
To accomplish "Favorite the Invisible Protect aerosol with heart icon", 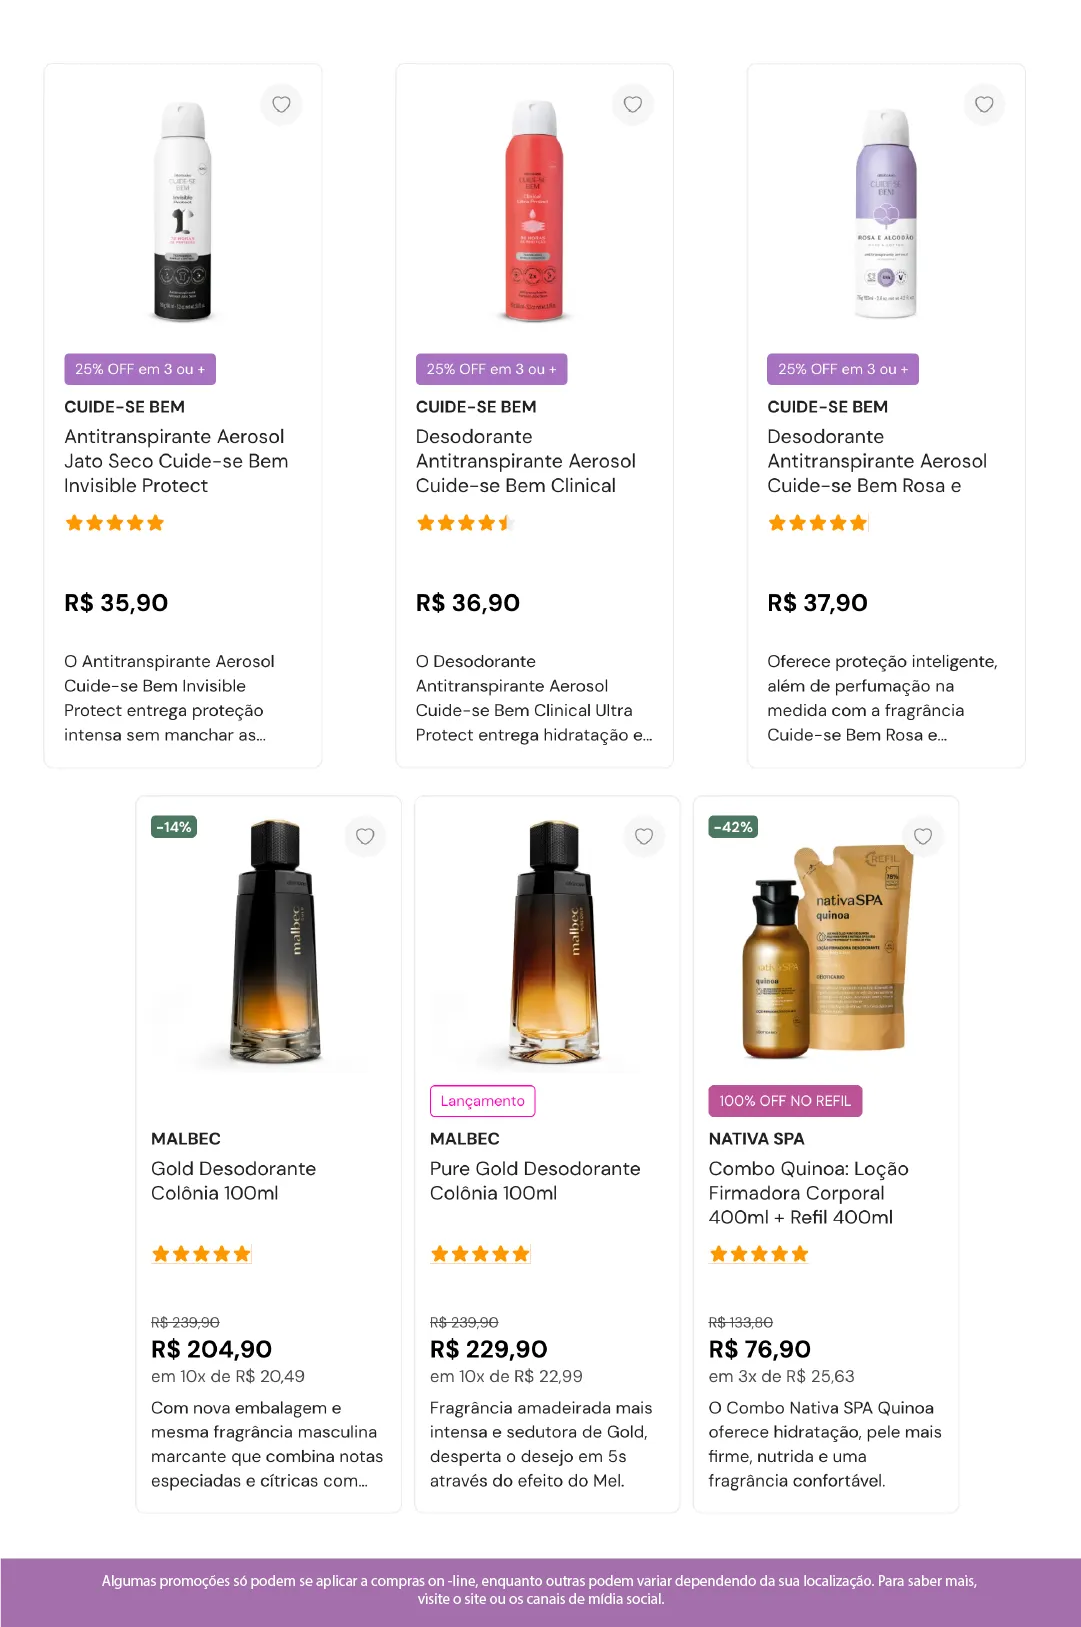I will (x=281, y=104).
